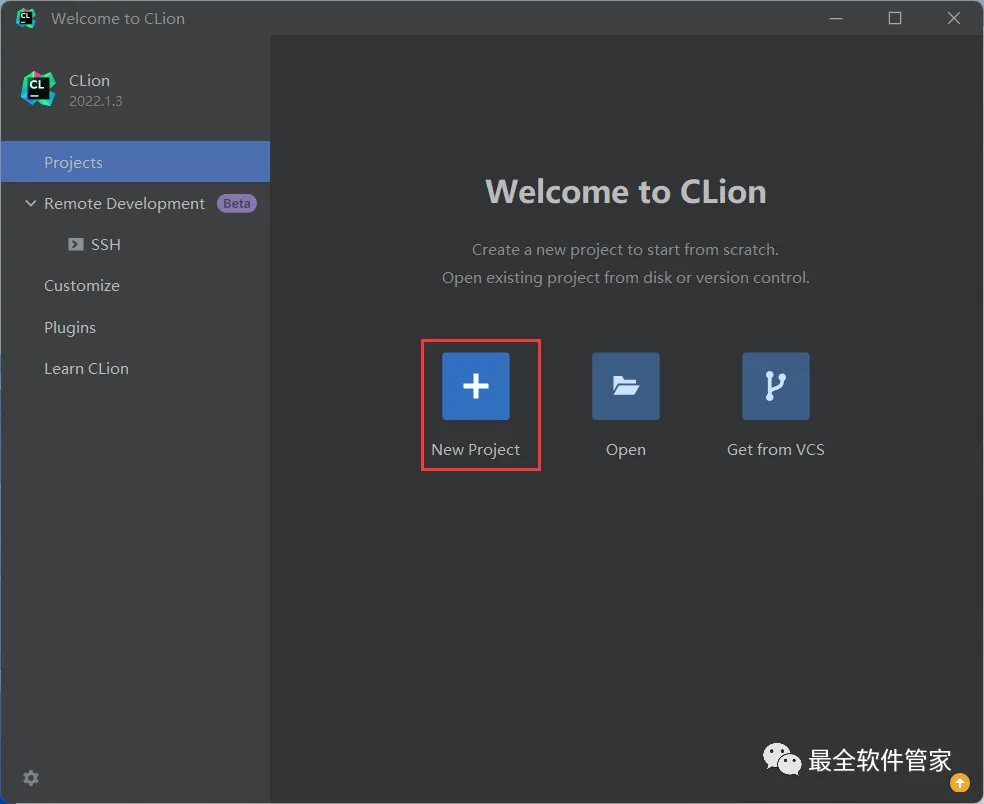Viewport: 984px width, 804px height.
Task: Click the Get from VCS label
Action: pos(776,449)
